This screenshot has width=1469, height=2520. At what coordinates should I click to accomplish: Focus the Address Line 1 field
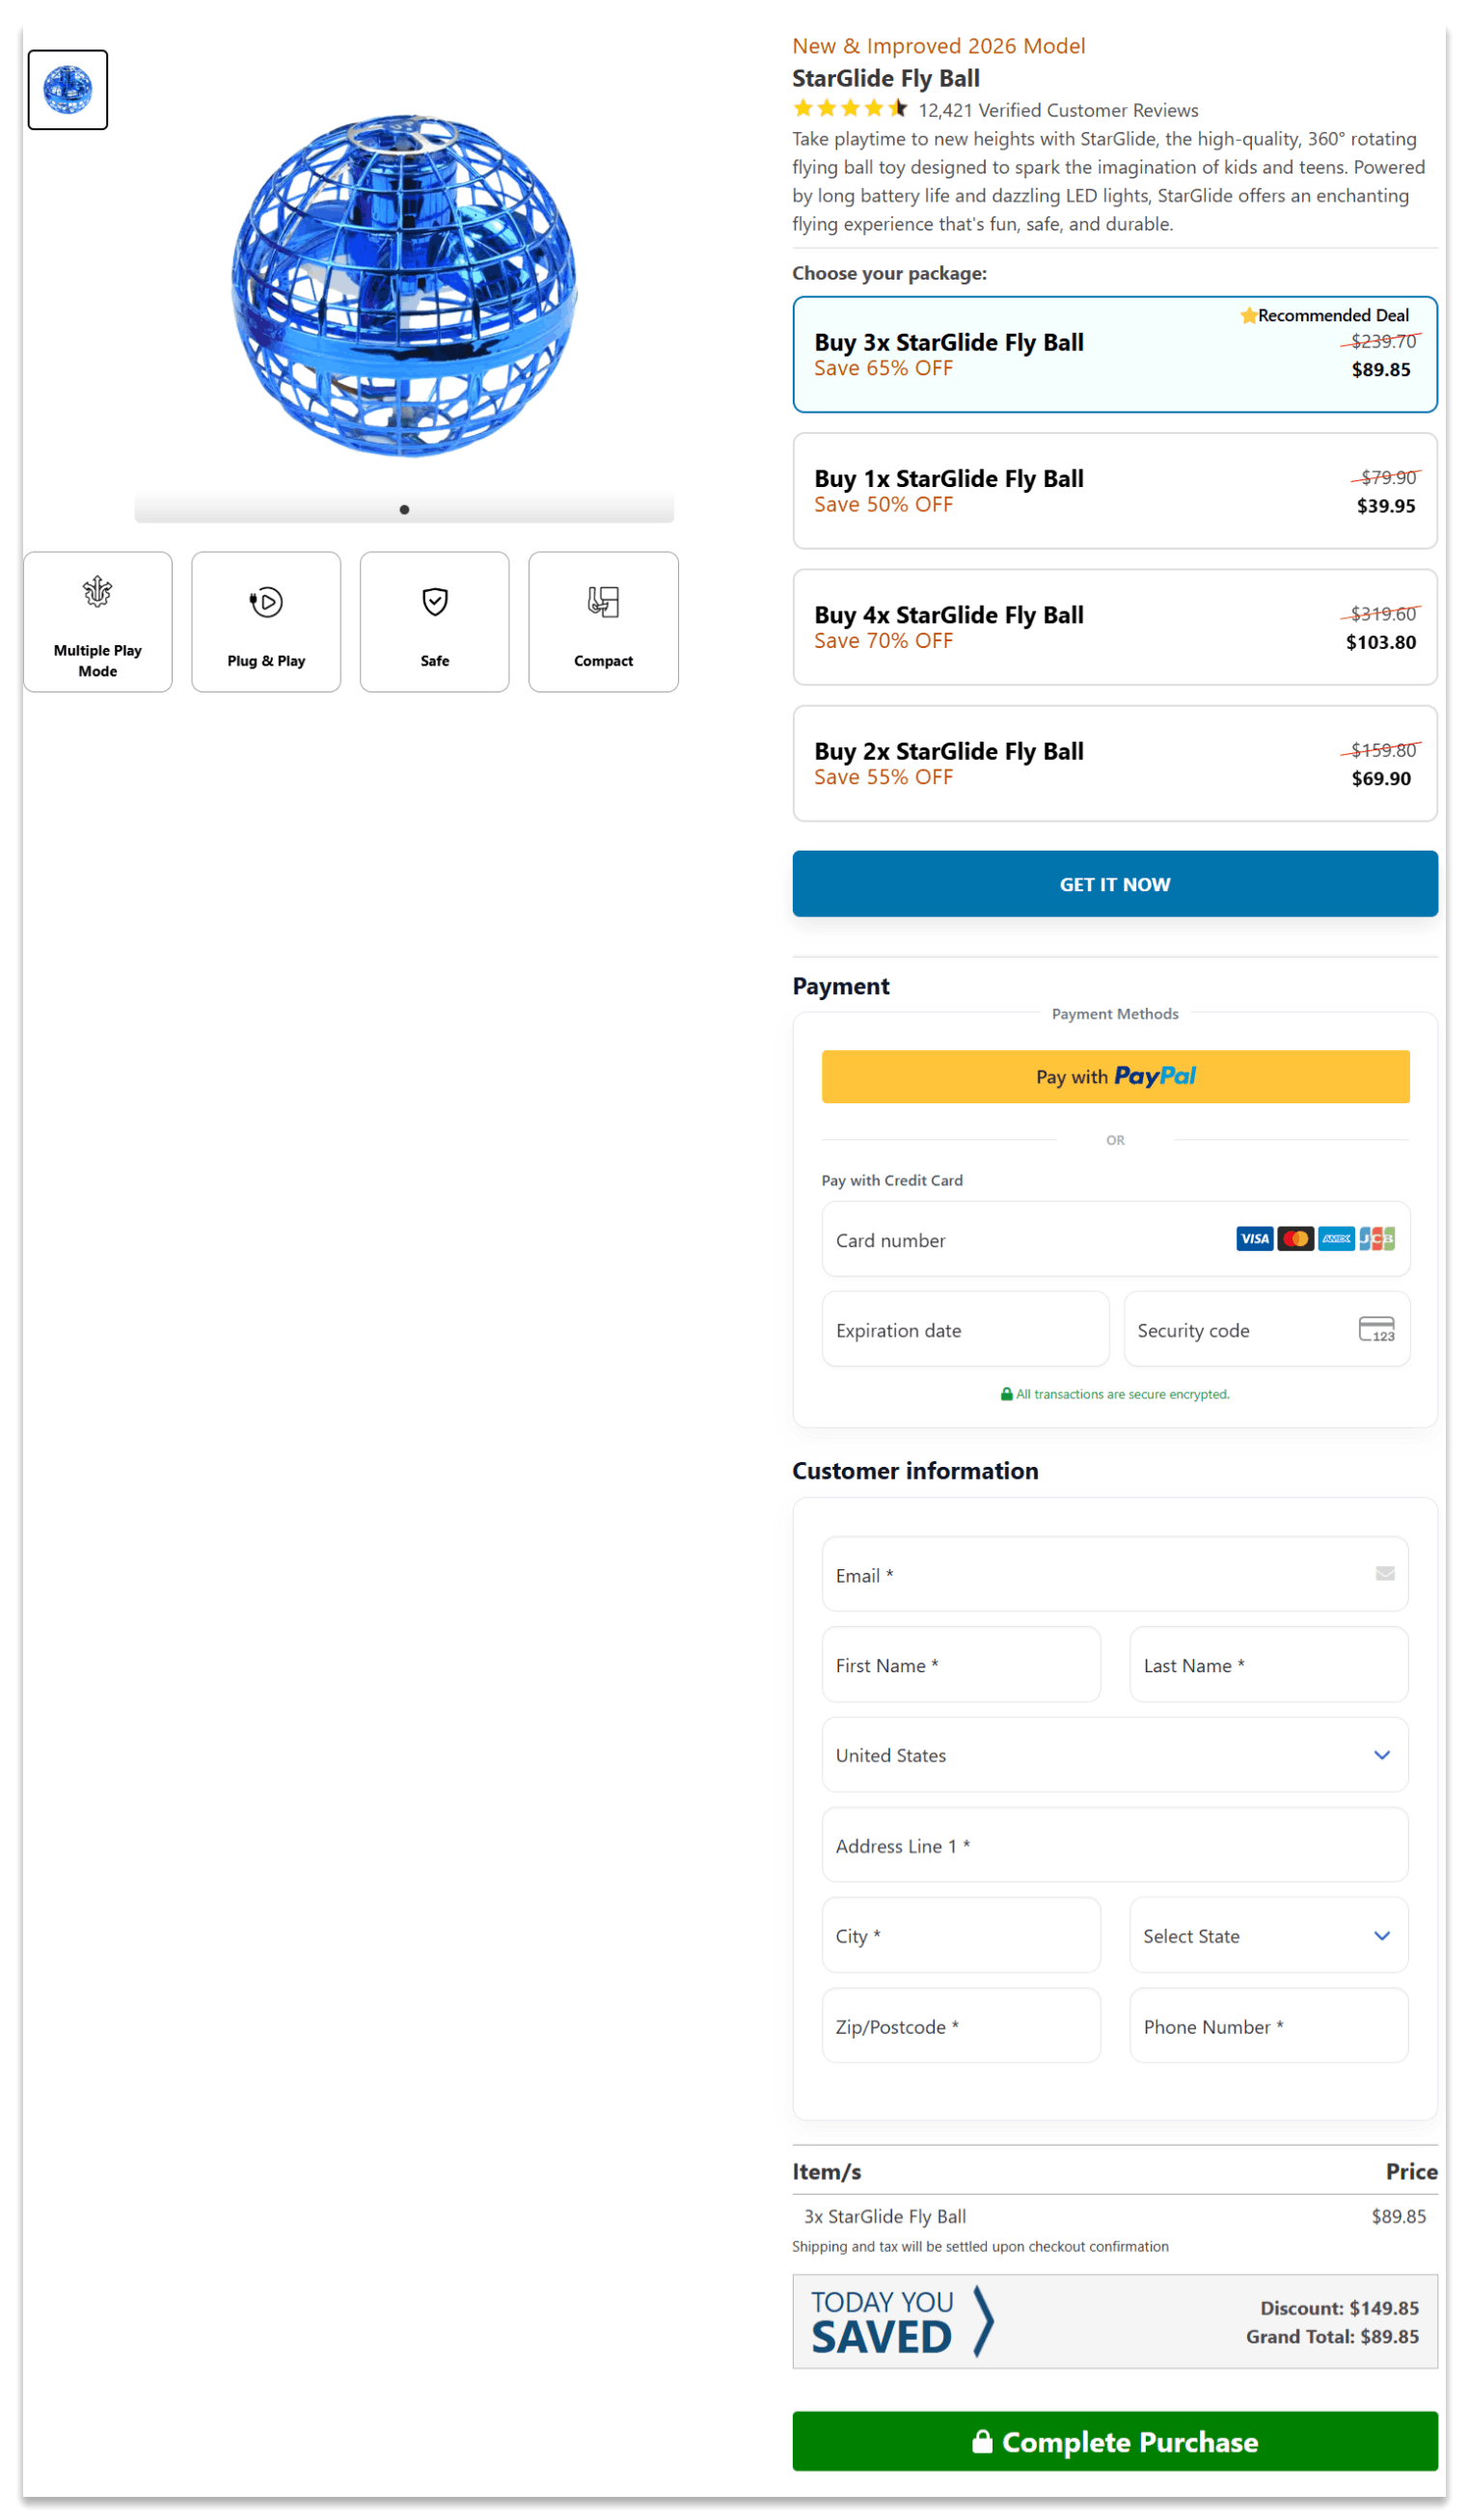click(x=1115, y=1845)
